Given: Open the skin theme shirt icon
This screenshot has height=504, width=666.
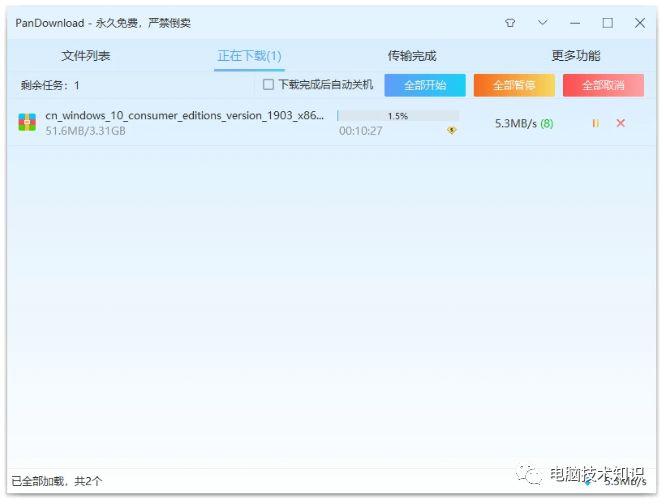Looking at the screenshot, I should tap(510, 23).
